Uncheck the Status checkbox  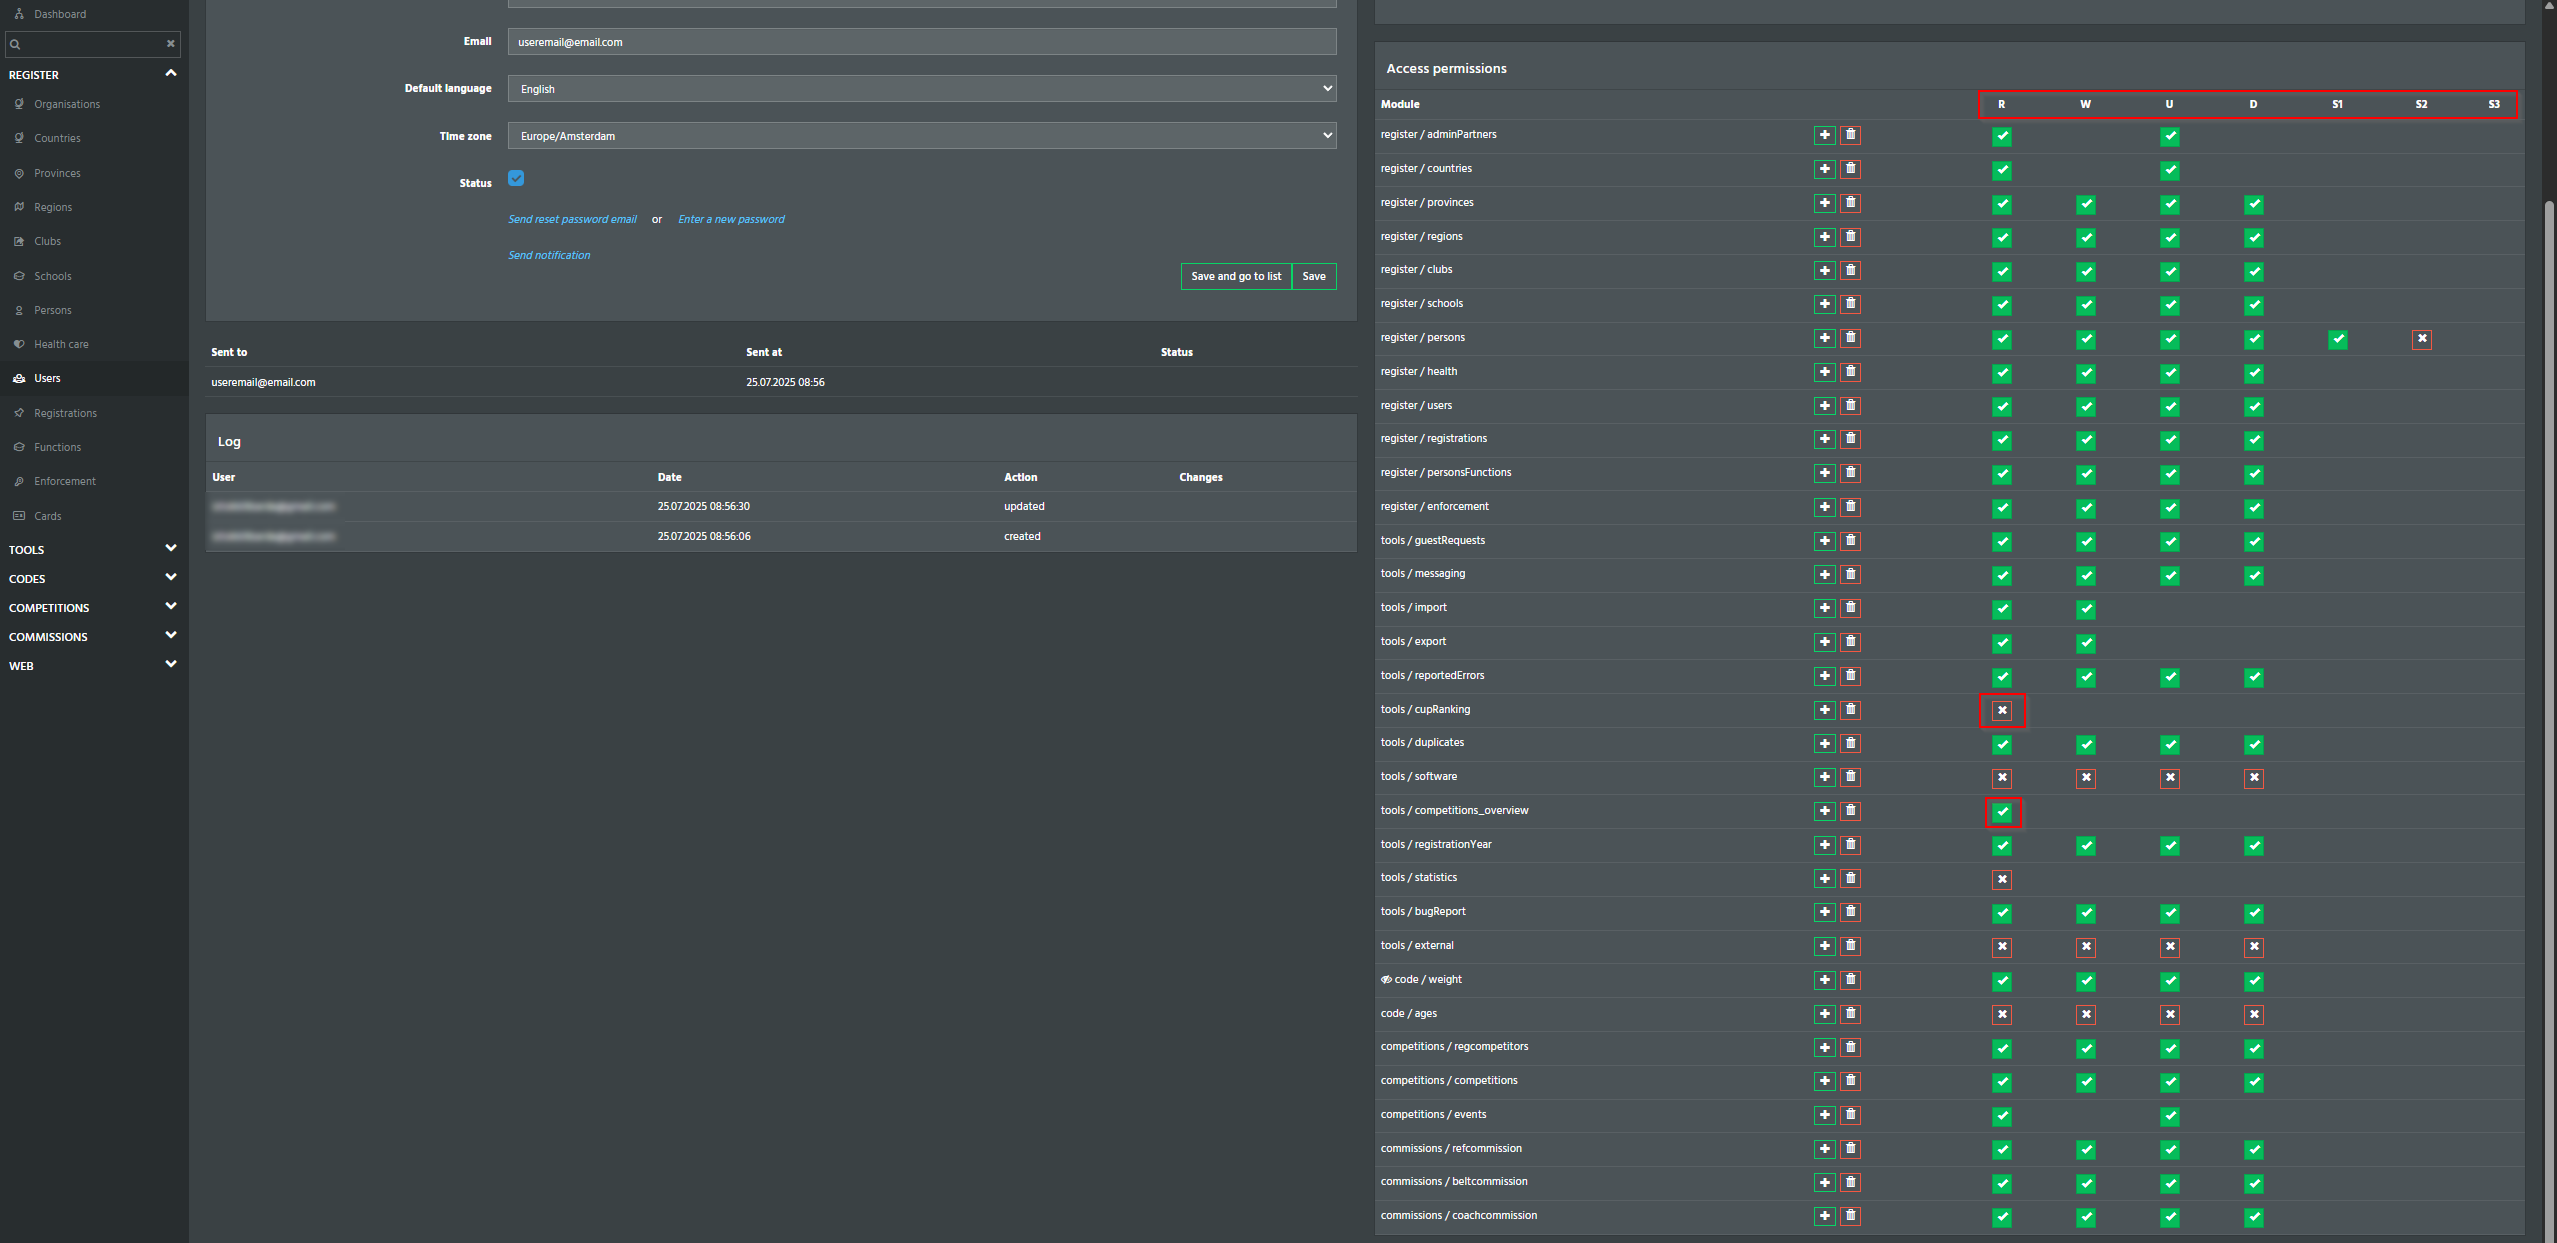tap(516, 178)
